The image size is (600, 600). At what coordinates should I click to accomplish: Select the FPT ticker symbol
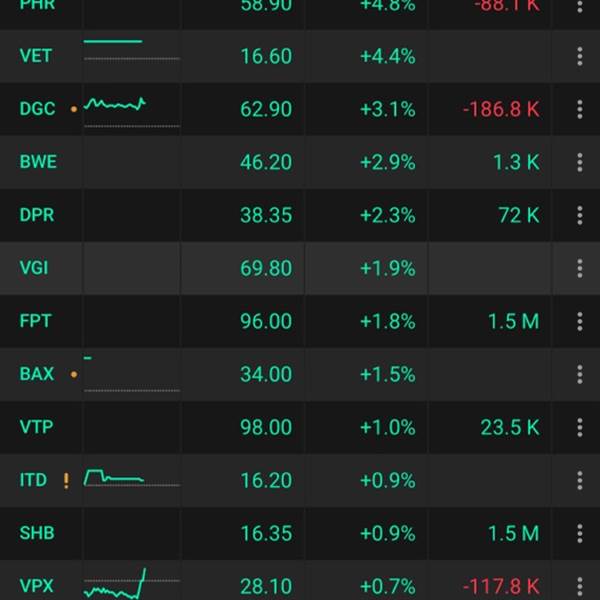tap(35, 321)
